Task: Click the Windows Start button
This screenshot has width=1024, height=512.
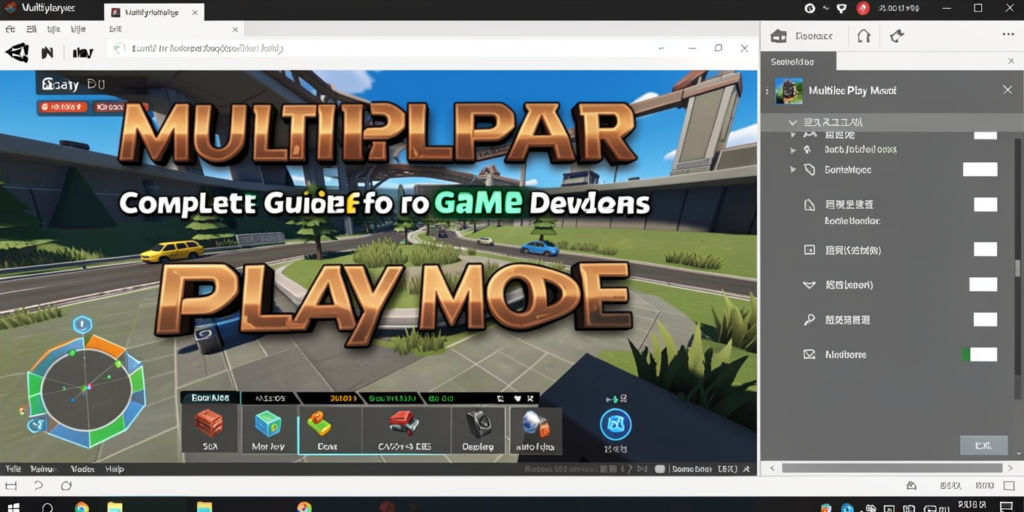Action: click(12, 507)
